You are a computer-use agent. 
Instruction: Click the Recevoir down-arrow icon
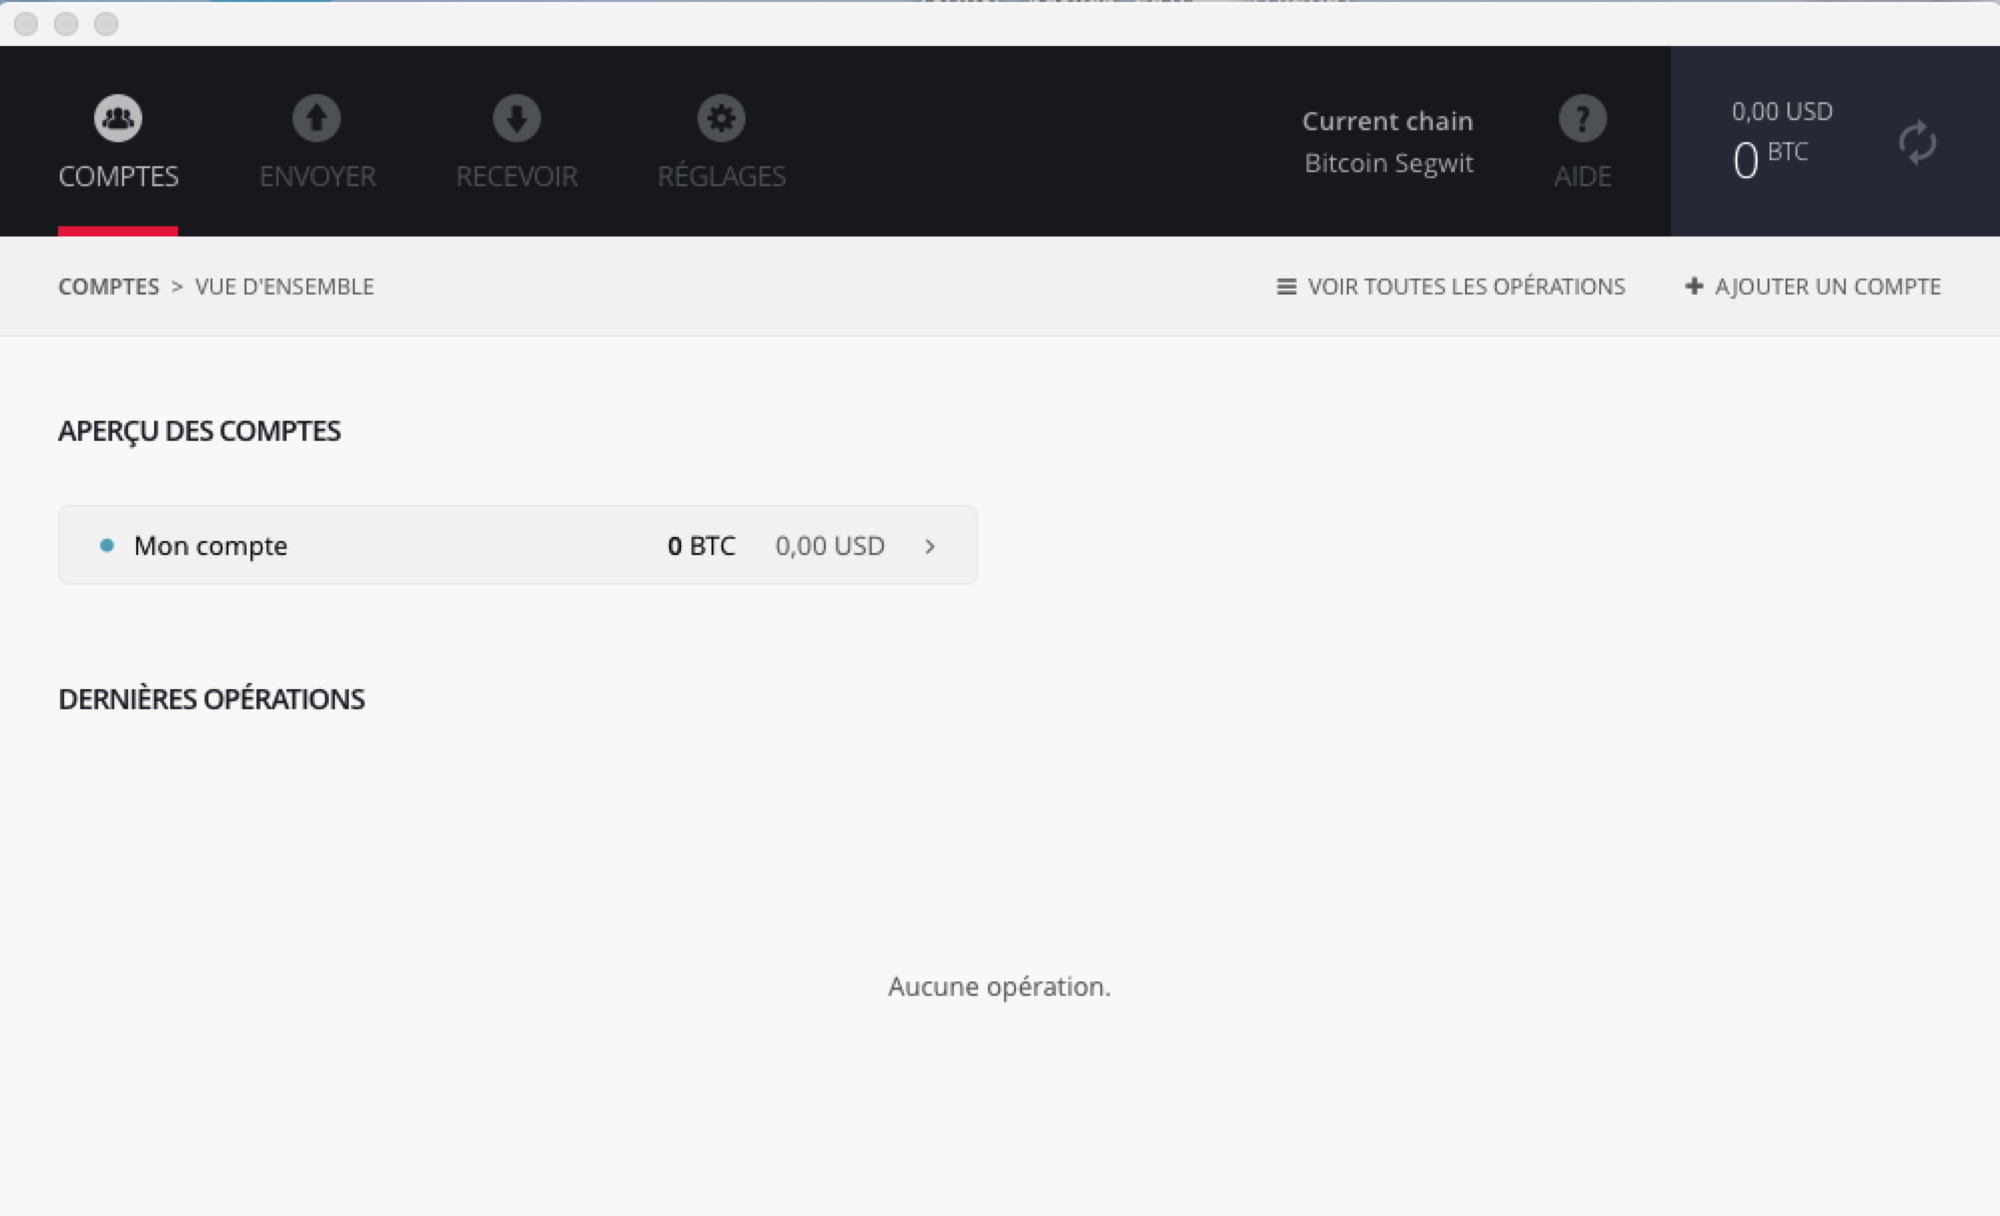pyautogui.click(x=517, y=118)
